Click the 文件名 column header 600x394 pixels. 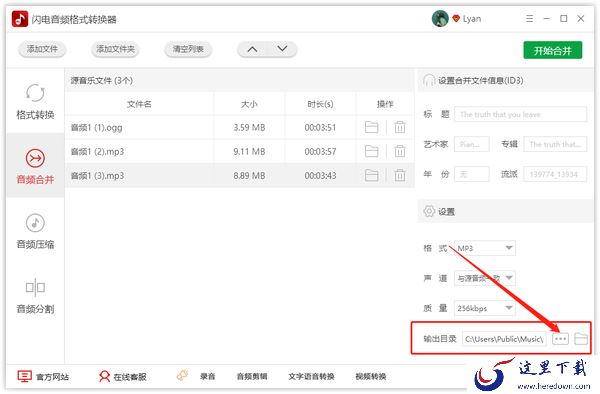tap(139, 104)
